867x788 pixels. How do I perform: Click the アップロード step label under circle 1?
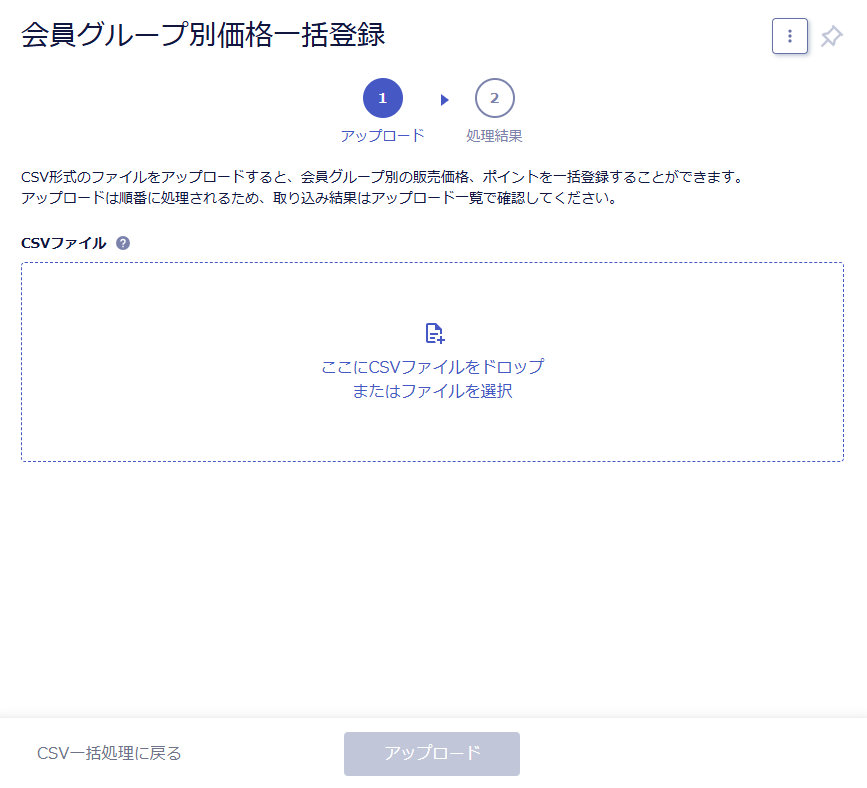pos(383,135)
